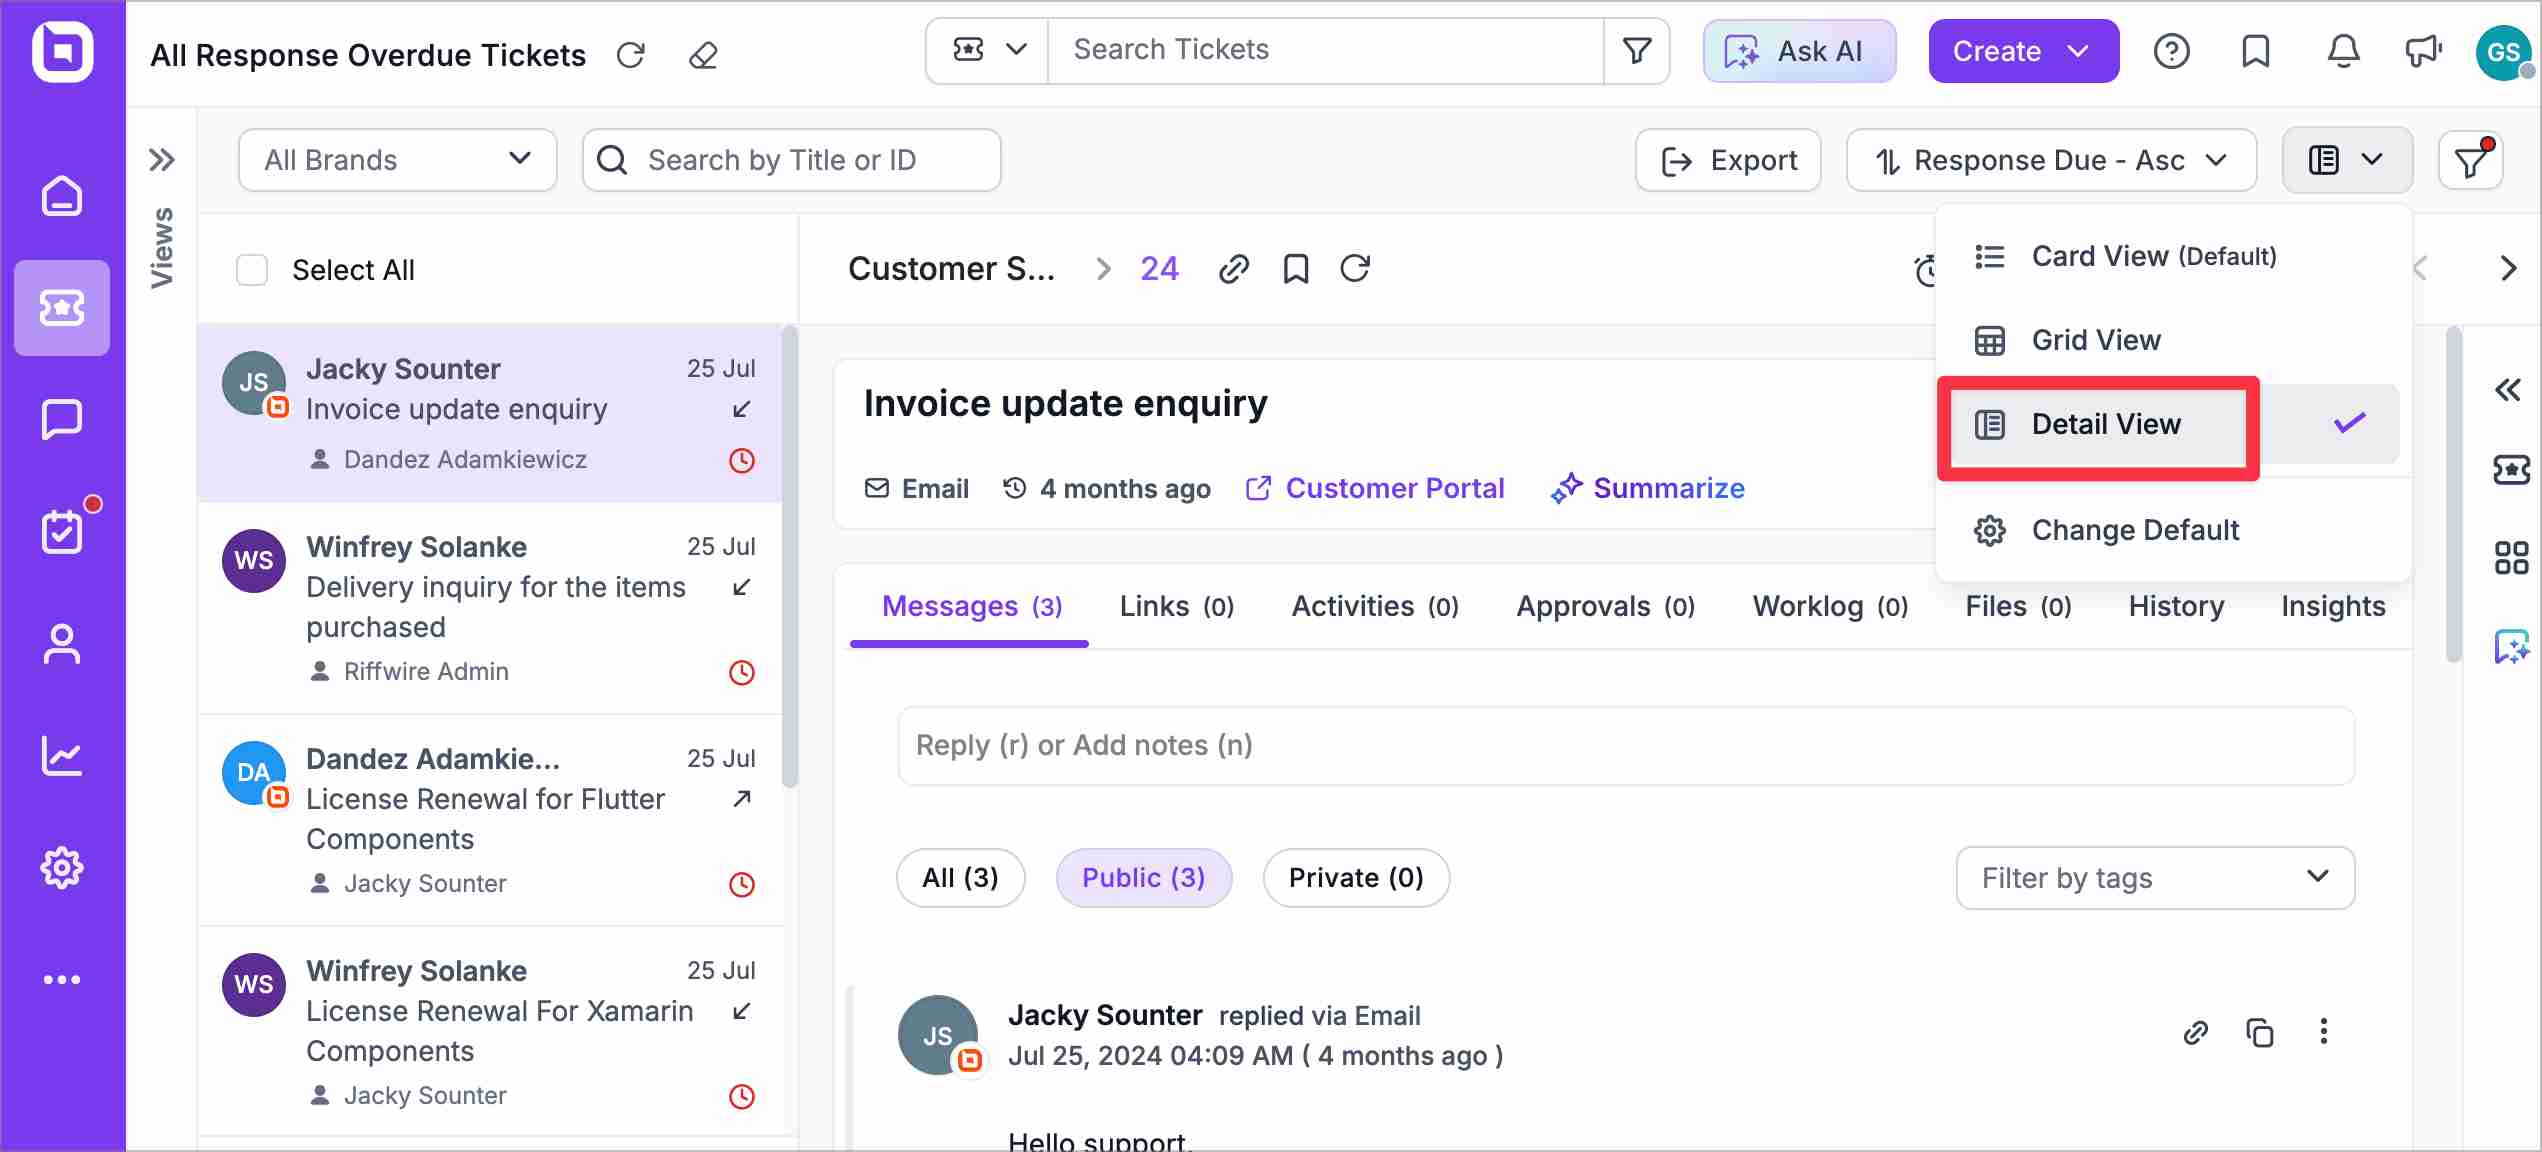Screen dimensions: 2542x1152
Task: Open Winfrey Solanke Delivery inquiry ticket
Action: pyautogui.click(x=490, y=608)
